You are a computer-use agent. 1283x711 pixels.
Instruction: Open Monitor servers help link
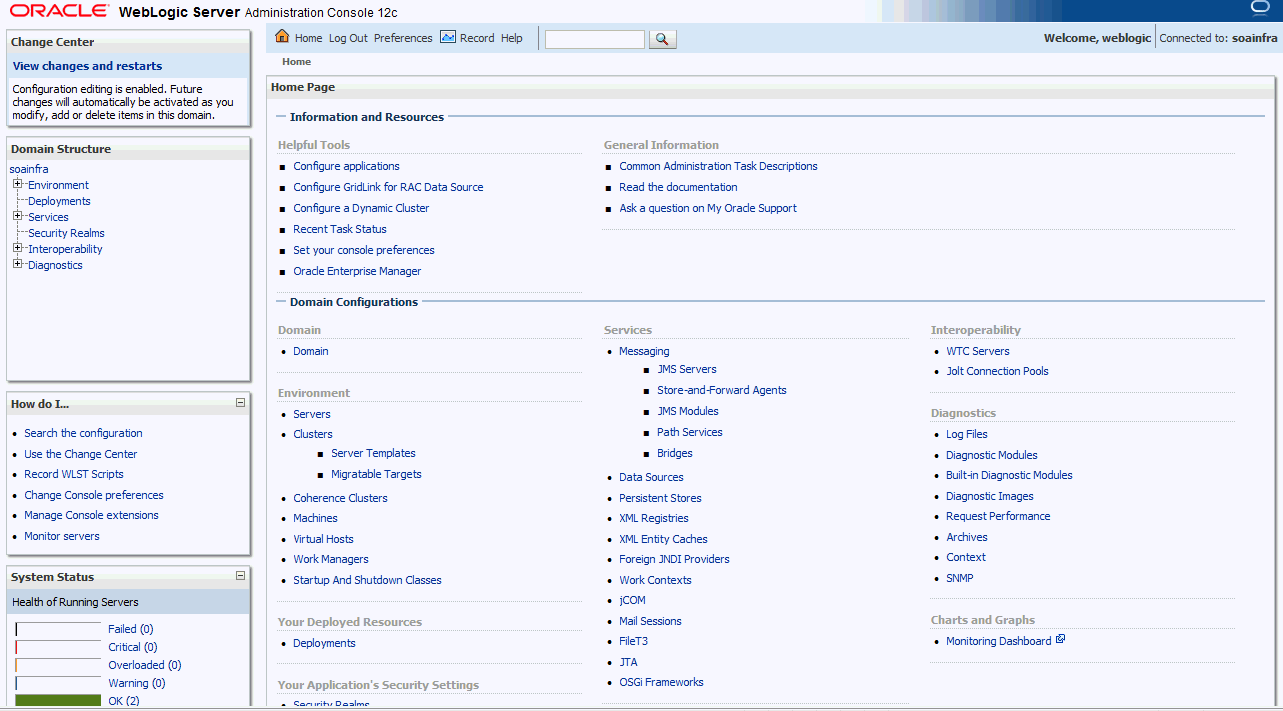point(62,536)
